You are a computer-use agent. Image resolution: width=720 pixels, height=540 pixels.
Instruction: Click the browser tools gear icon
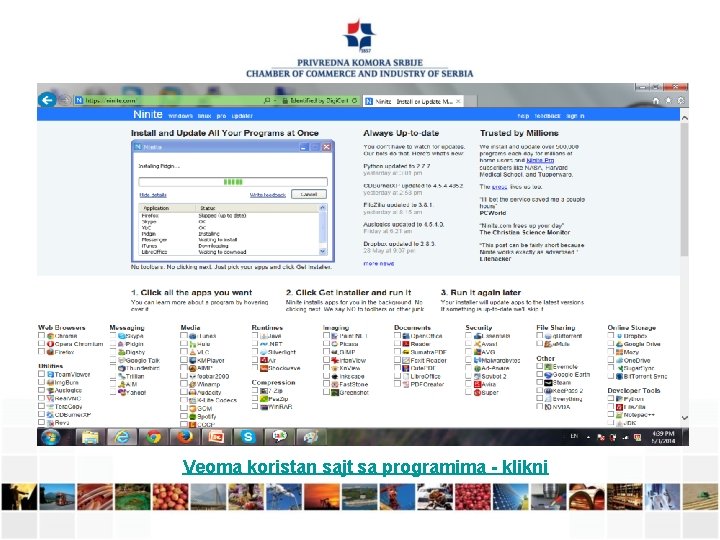pos(681,101)
